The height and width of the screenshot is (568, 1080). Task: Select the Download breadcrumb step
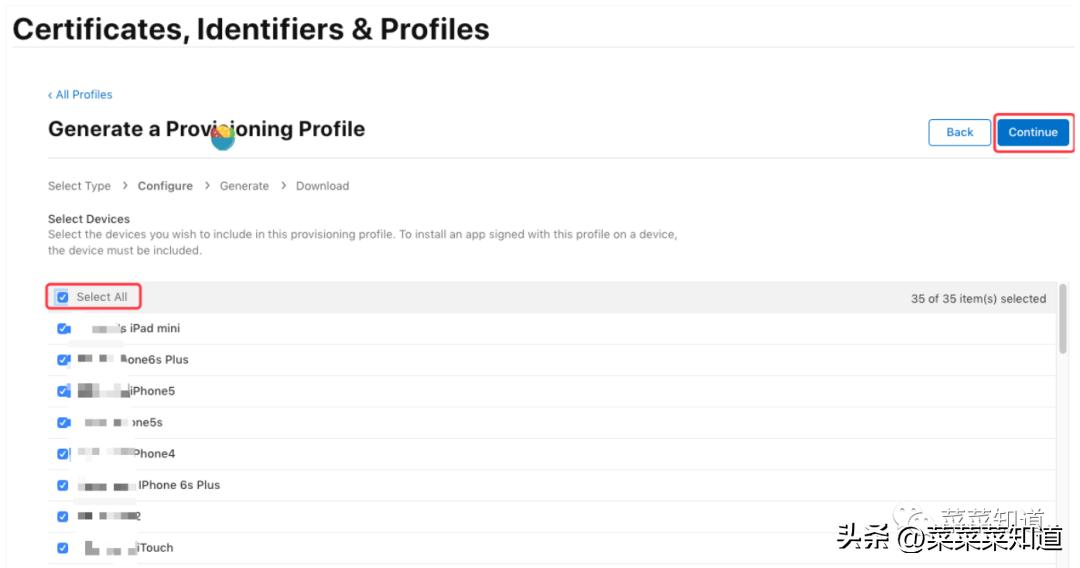[x=322, y=186]
